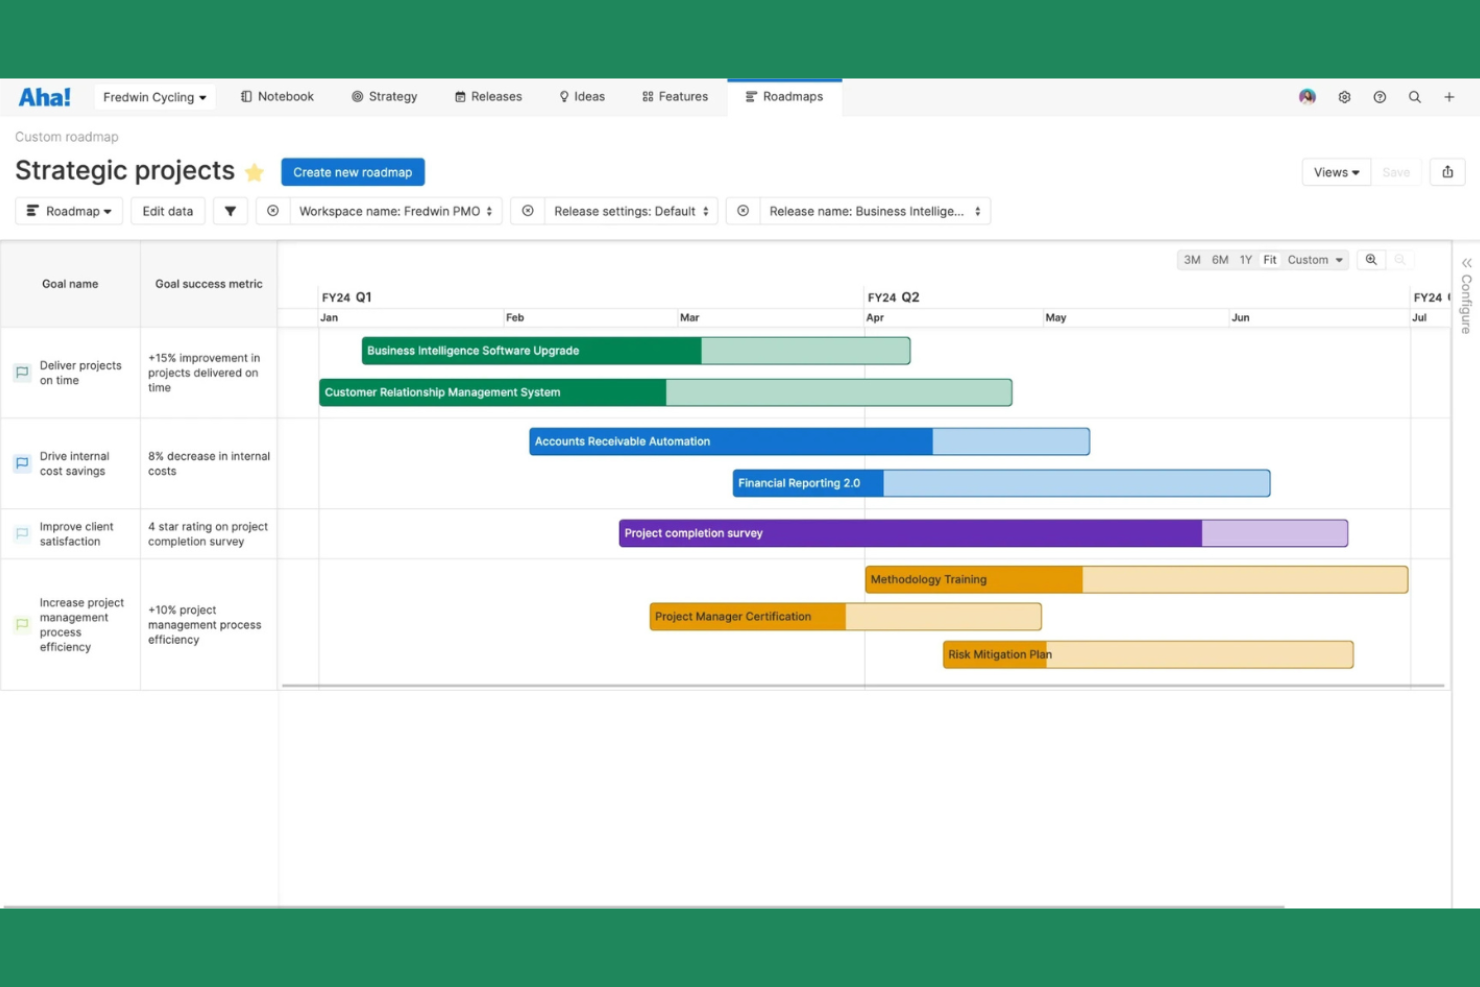Click the plus add icon in header

pyautogui.click(x=1449, y=97)
